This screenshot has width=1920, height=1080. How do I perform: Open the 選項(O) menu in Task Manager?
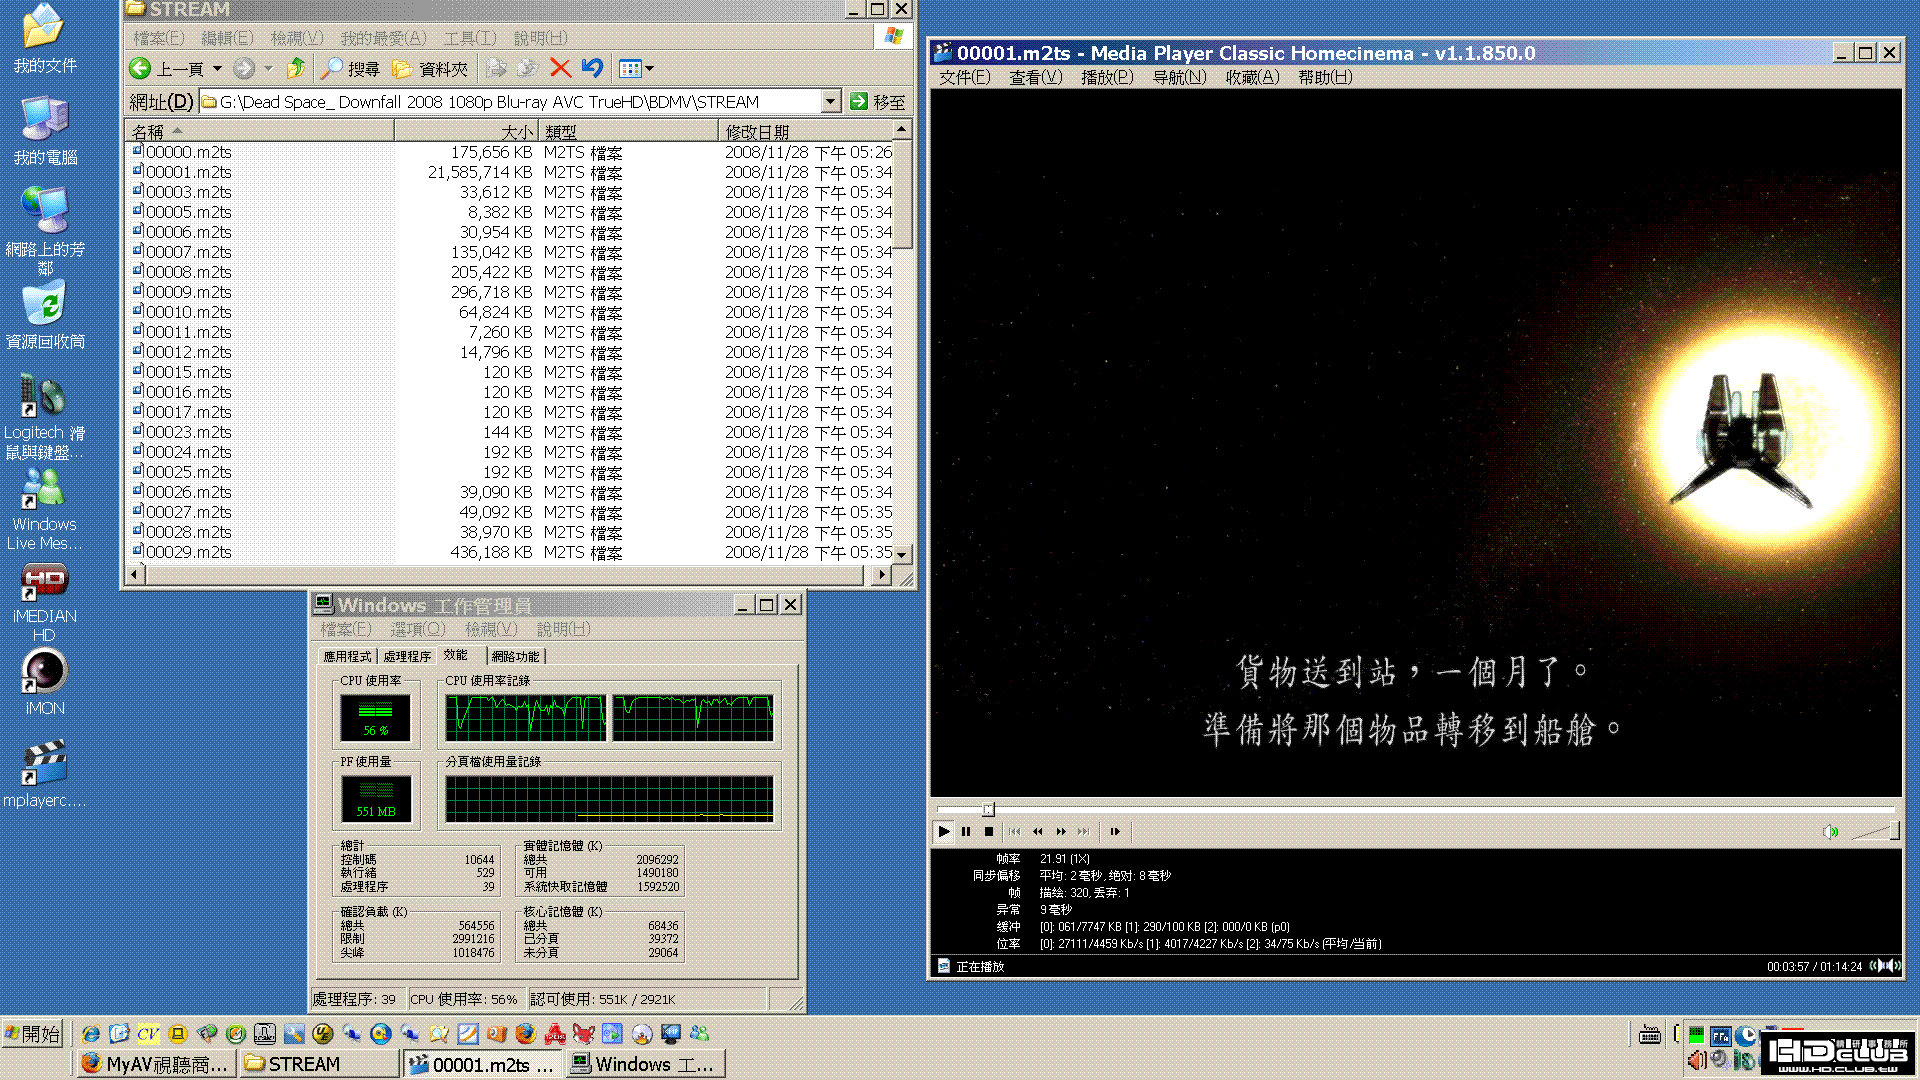pos(417,629)
